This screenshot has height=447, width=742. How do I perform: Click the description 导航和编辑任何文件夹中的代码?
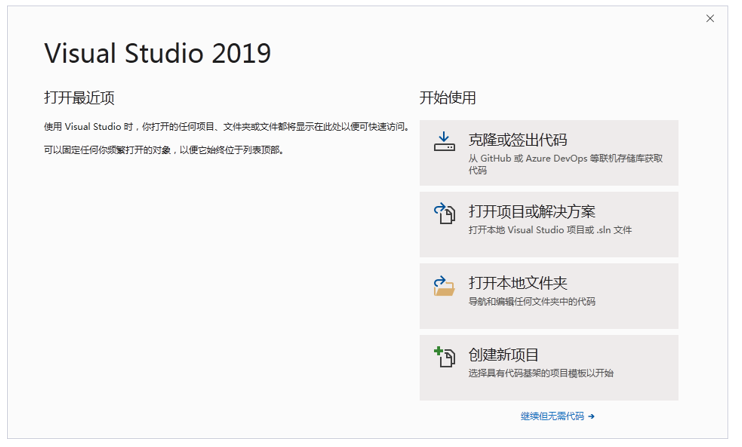click(x=532, y=301)
